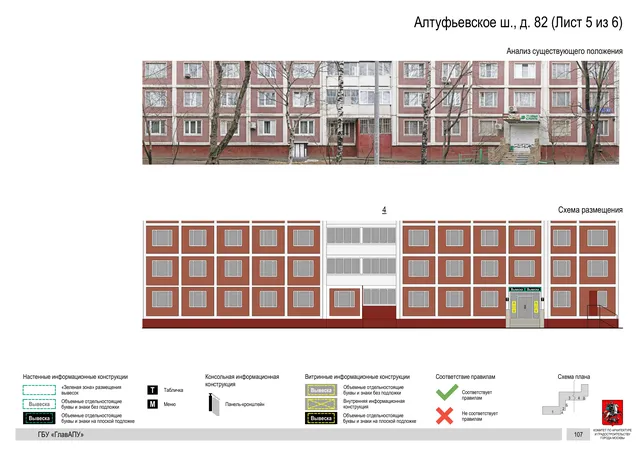640x453 pixels.
Task: Click the 'Панель-кронштейн' label
Action: pos(245,404)
